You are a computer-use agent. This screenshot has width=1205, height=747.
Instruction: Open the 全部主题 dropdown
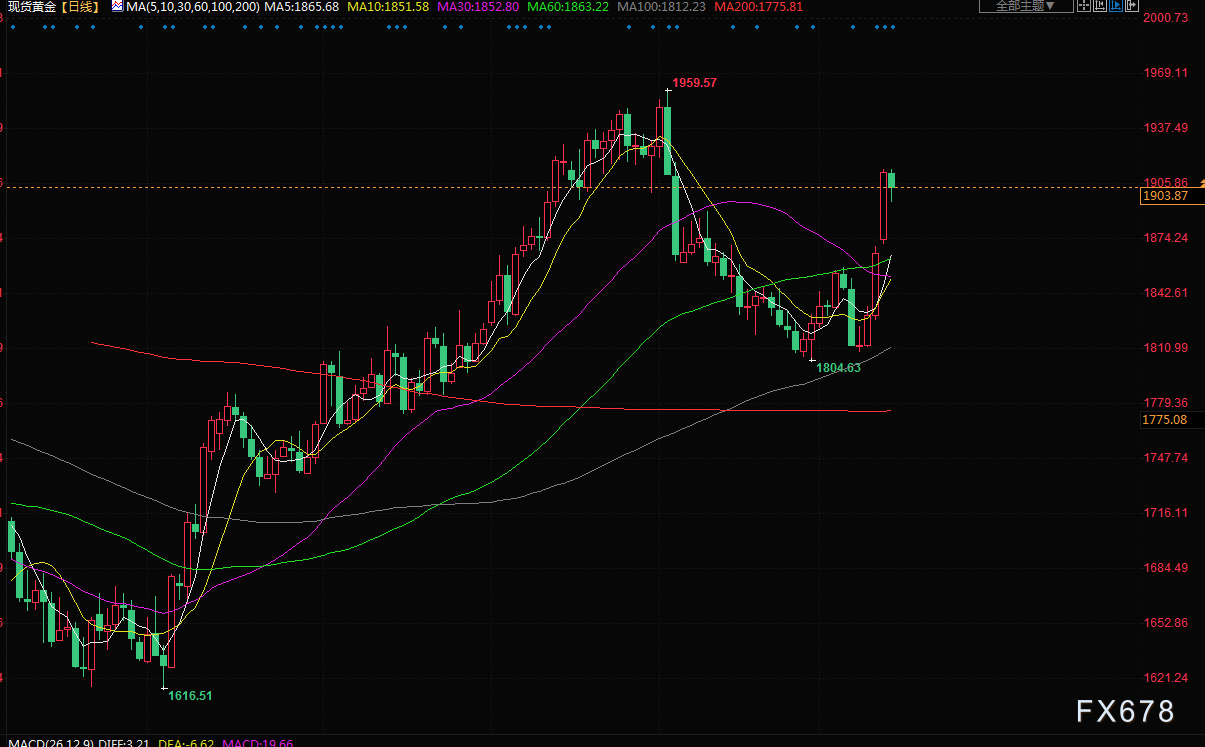[x=1025, y=6]
